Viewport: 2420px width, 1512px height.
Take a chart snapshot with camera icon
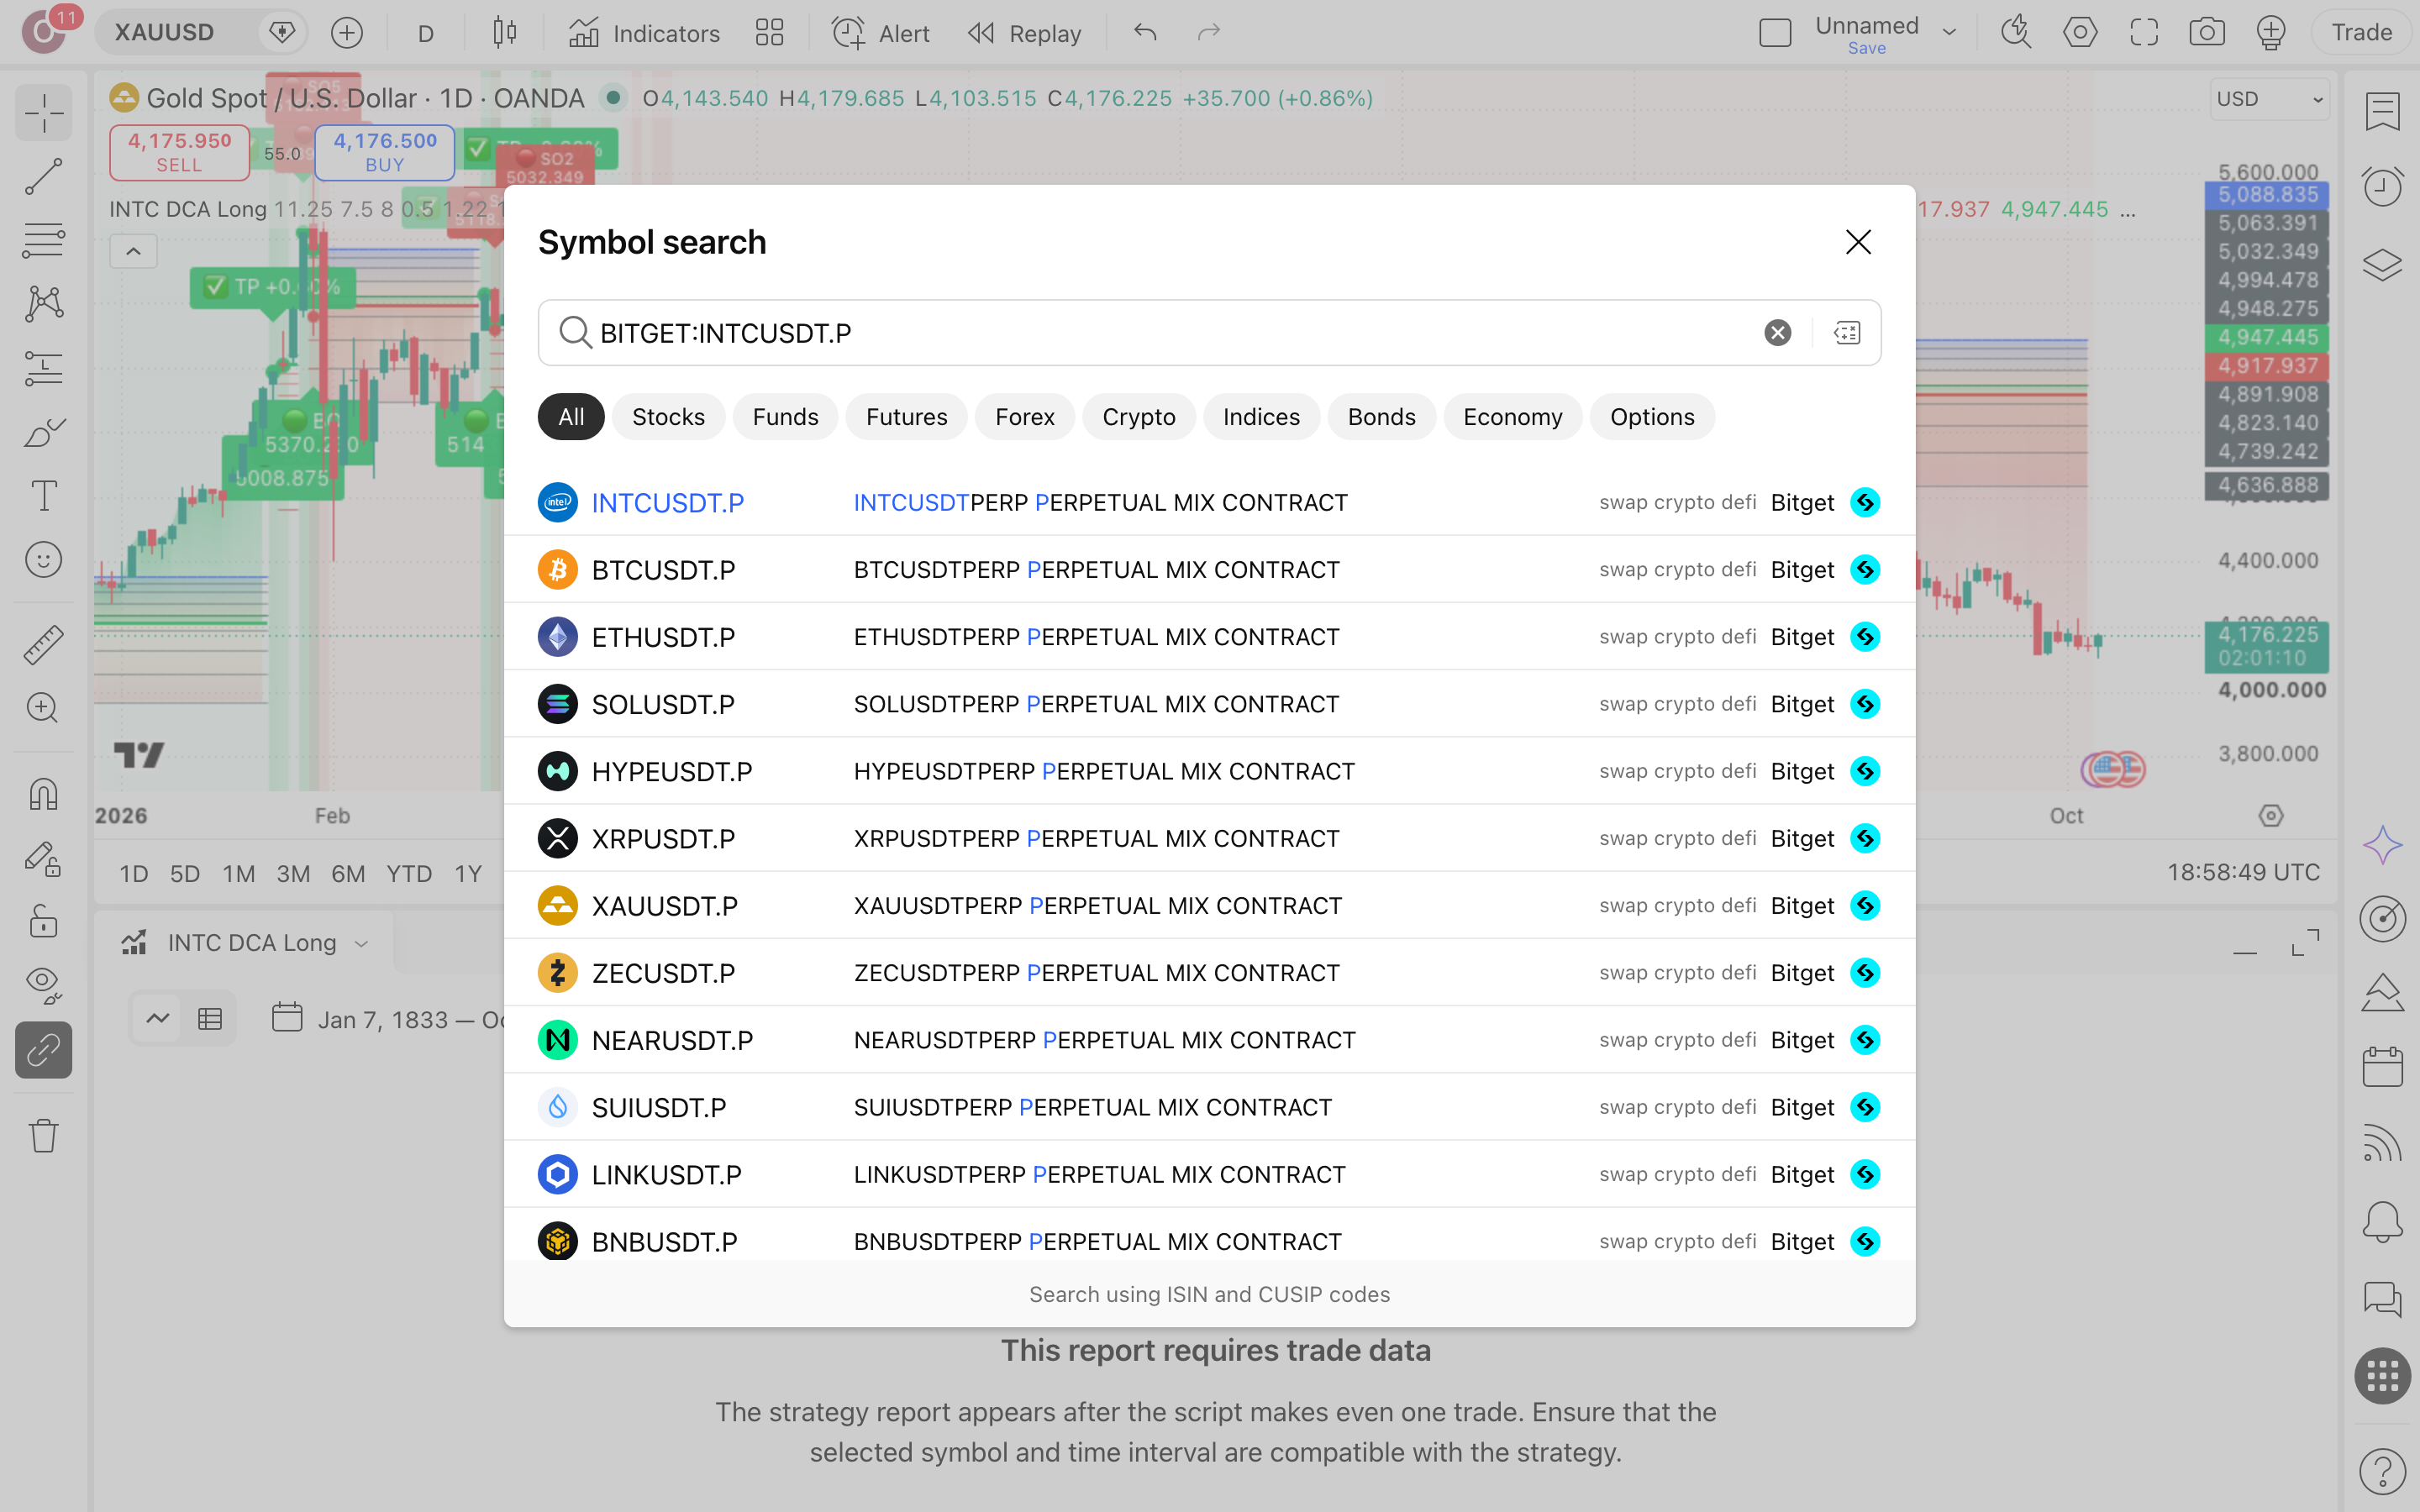click(2206, 33)
